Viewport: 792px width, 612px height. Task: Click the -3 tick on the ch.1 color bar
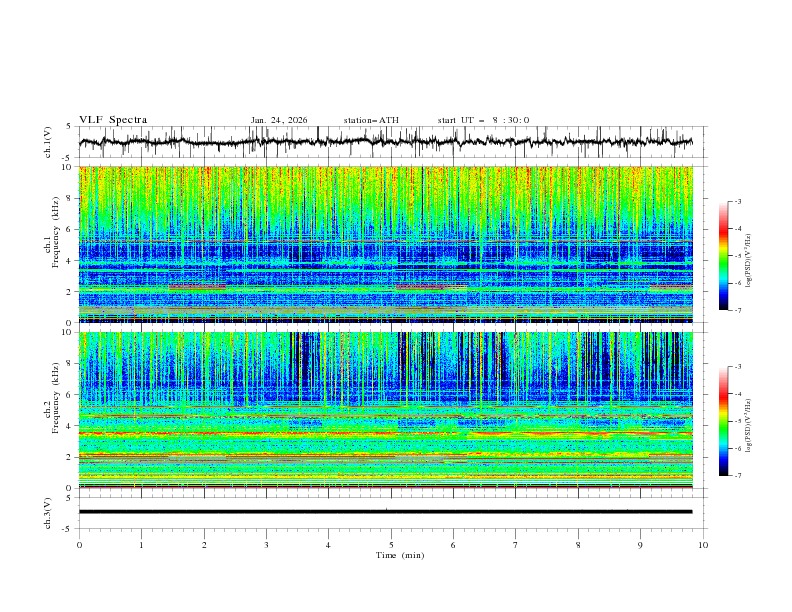(738, 201)
